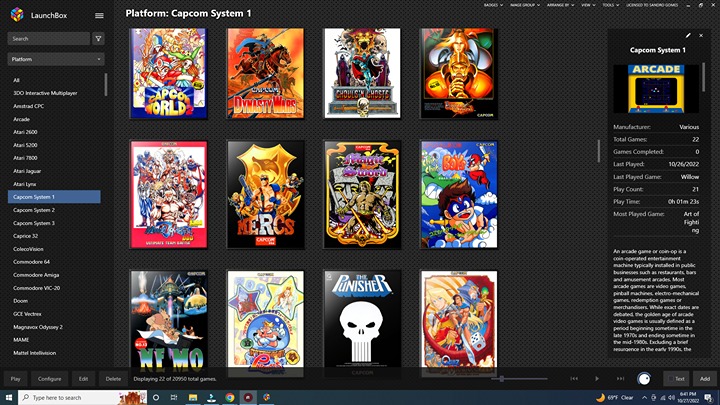
Task: Click the Arcade platform image in details panel
Action: click(x=656, y=89)
